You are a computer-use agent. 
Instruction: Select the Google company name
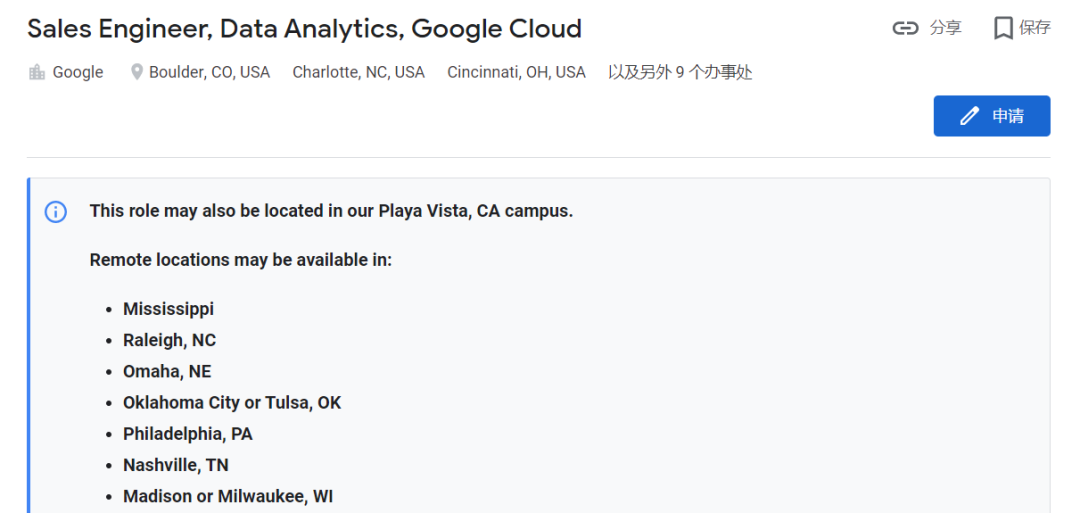(x=78, y=72)
